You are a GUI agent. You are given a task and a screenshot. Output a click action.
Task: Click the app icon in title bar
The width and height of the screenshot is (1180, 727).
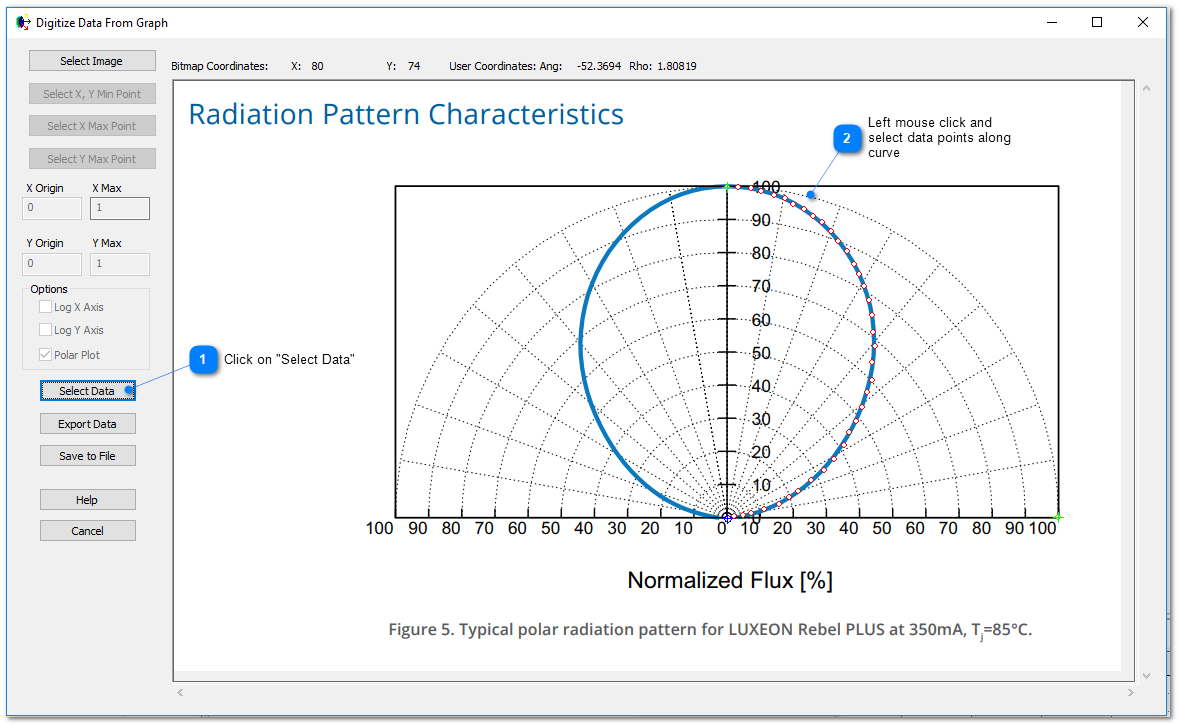(24, 22)
